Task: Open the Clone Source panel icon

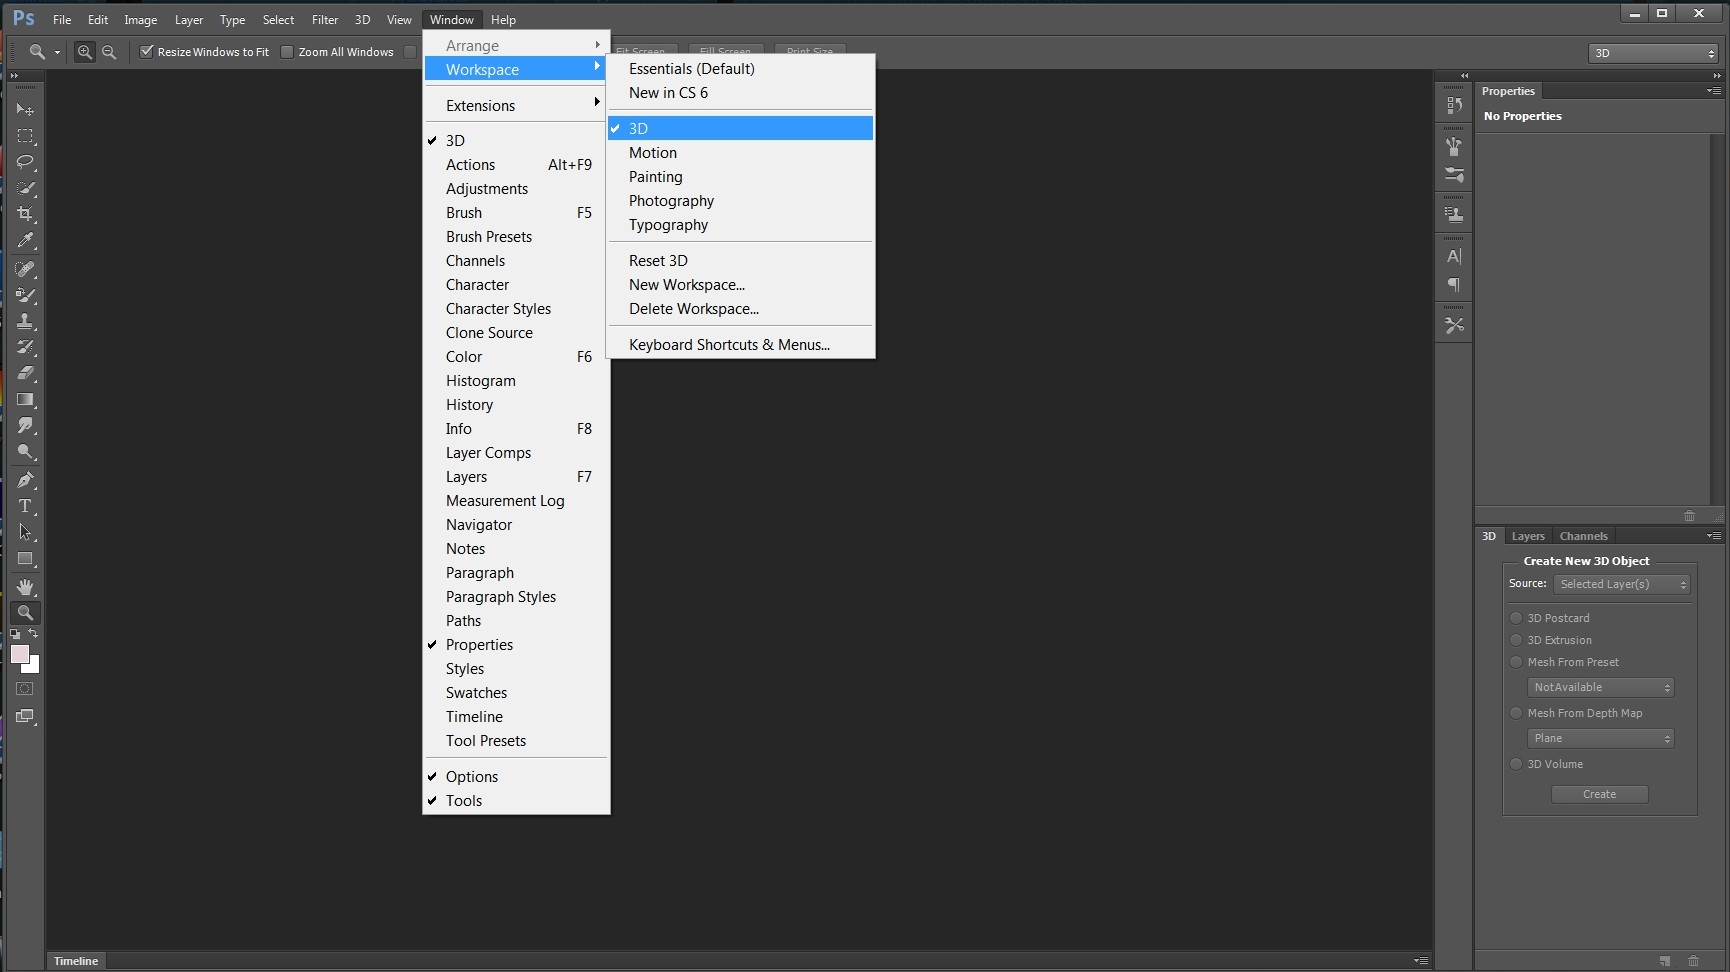Action: (1454, 213)
